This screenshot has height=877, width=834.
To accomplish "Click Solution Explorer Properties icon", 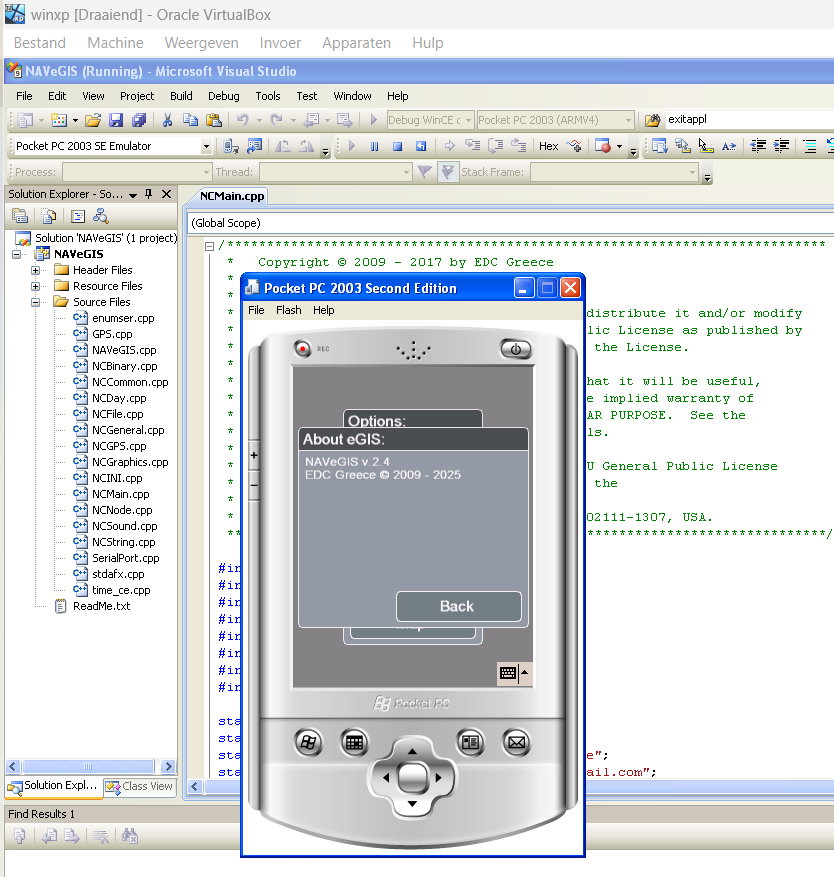I will click(x=20, y=216).
